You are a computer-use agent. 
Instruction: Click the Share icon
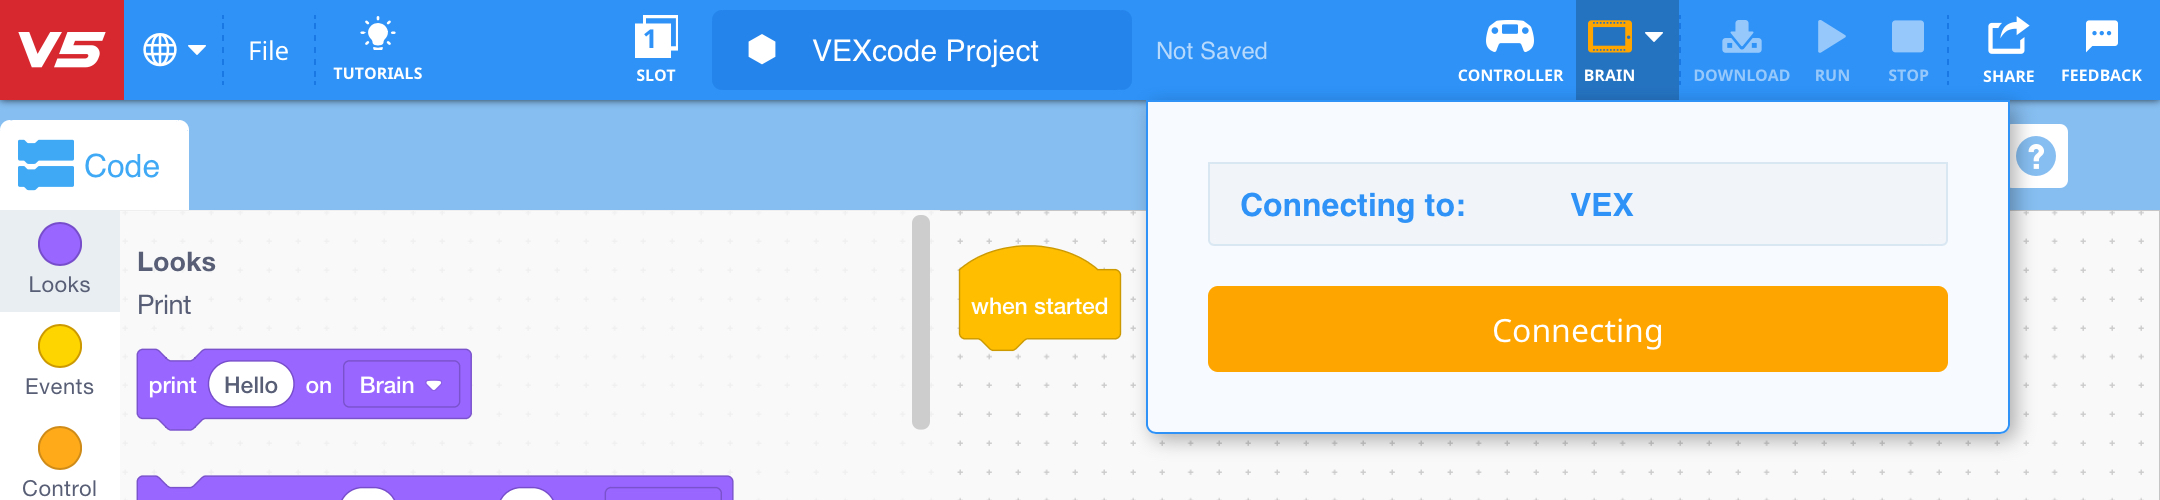[2007, 38]
